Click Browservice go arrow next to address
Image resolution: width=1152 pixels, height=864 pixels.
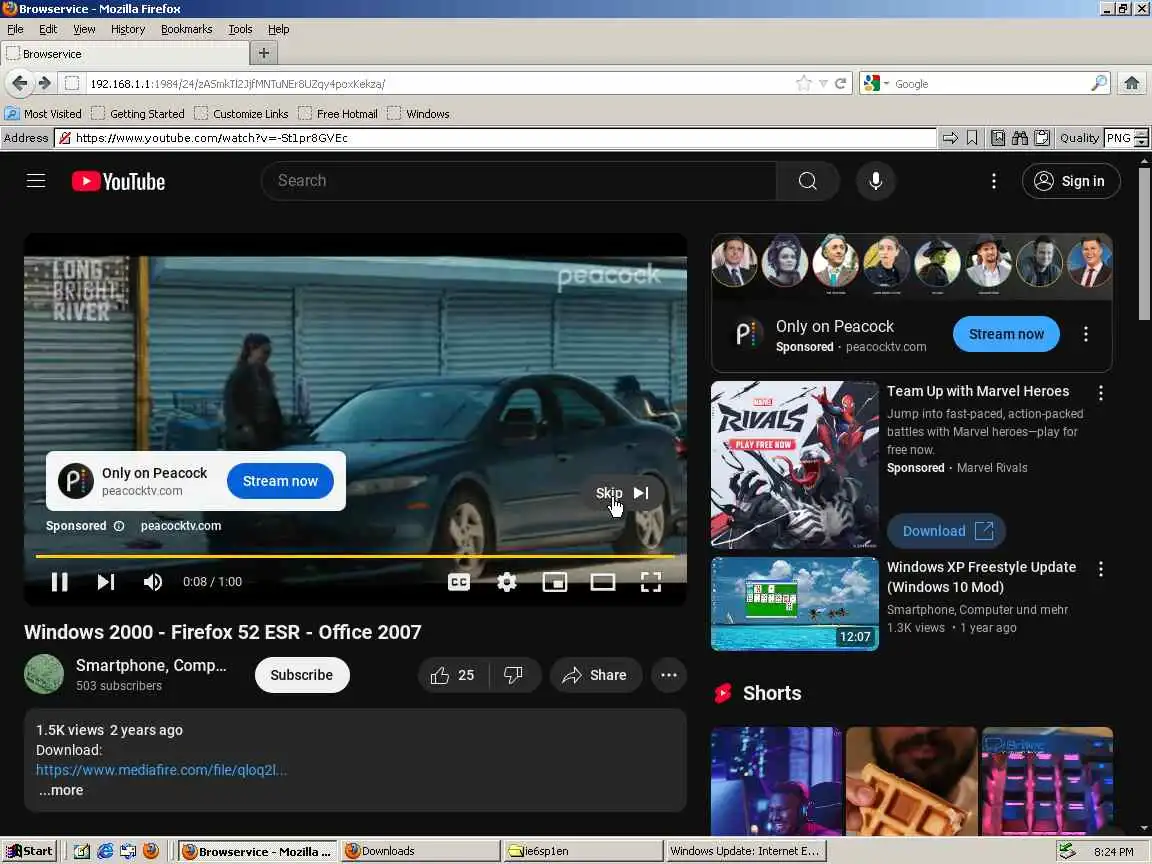(950, 138)
